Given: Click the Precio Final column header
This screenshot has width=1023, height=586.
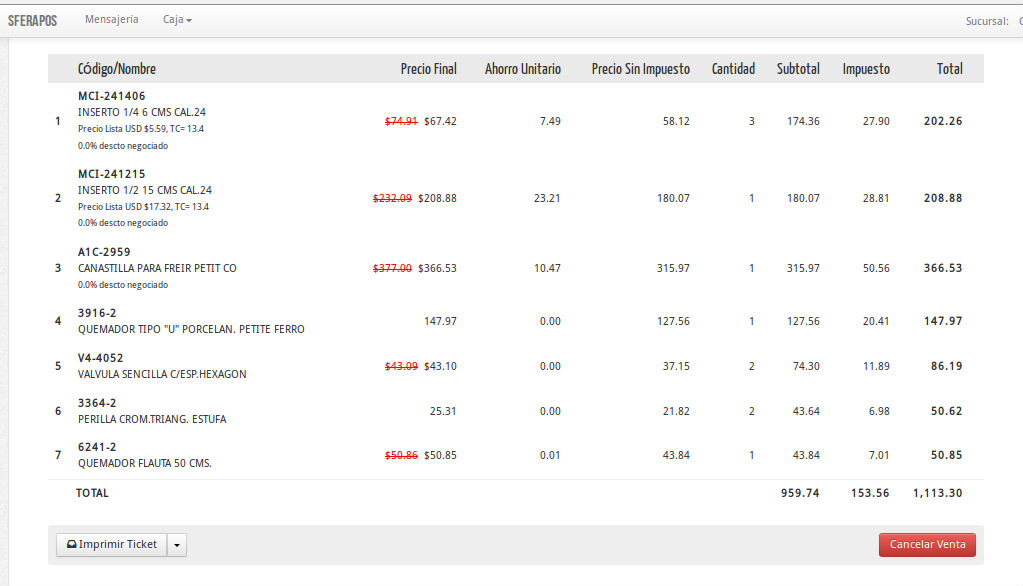Looking at the screenshot, I should pyautogui.click(x=428, y=69).
